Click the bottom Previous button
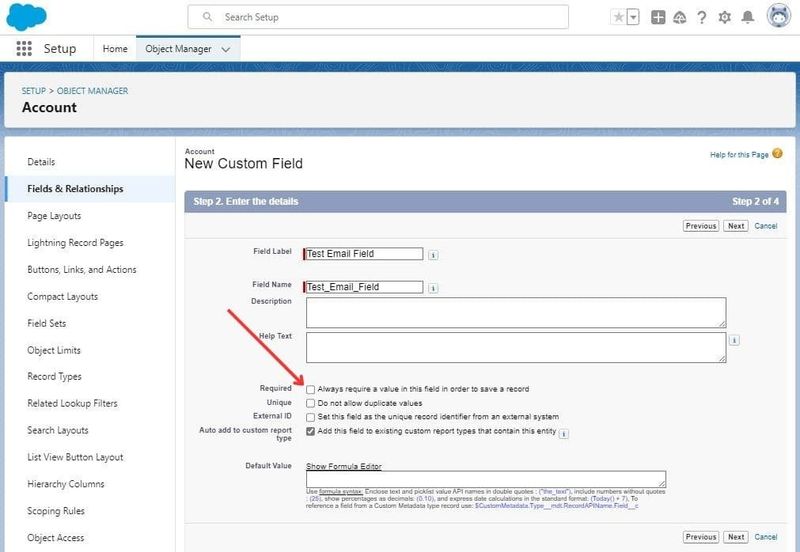This screenshot has height=552, width=800. tap(701, 537)
